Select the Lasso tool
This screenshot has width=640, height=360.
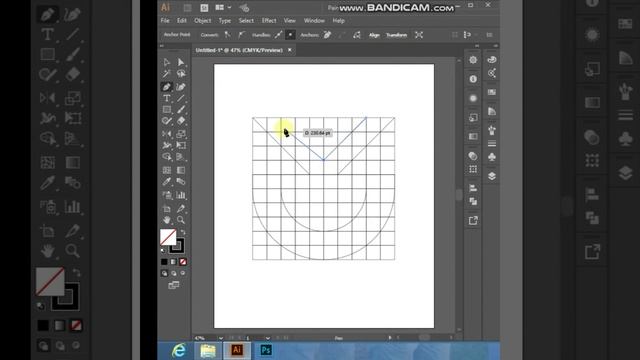[x=181, y=74]
